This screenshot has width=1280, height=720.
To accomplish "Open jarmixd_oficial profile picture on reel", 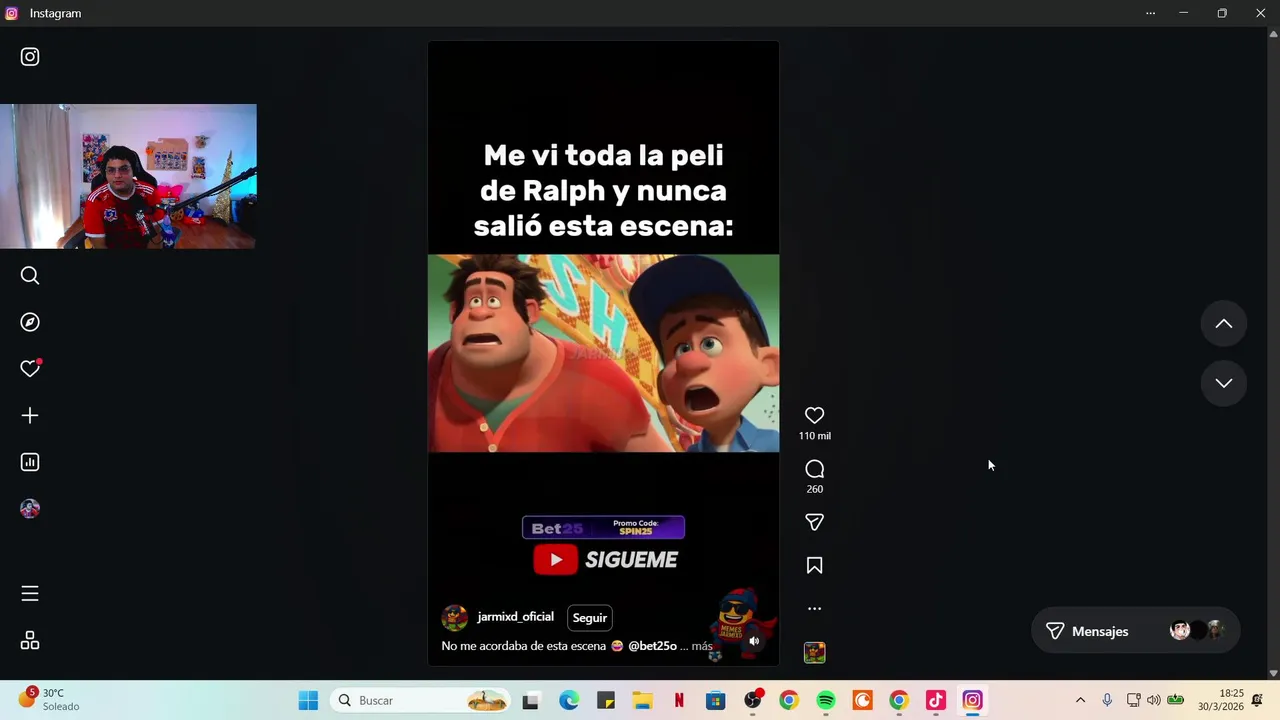I will [x=455, y=618].
